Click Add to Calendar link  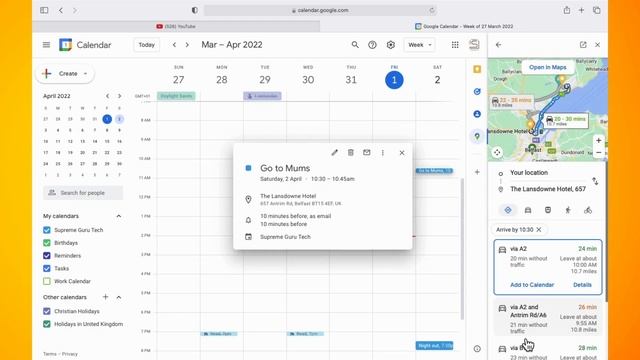(532, 285)
